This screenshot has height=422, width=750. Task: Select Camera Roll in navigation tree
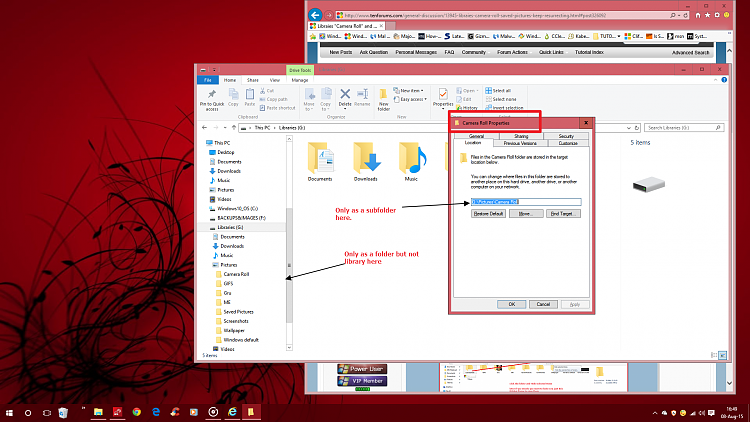(236, 274)
